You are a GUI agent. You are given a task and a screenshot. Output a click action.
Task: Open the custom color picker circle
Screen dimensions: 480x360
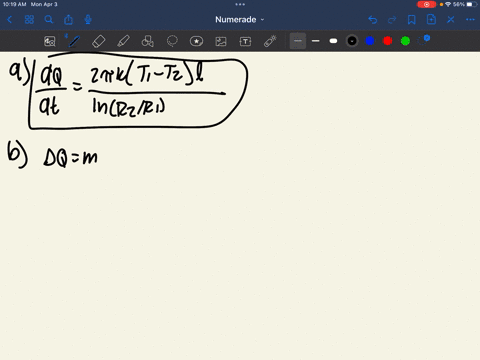coord(424,40)
